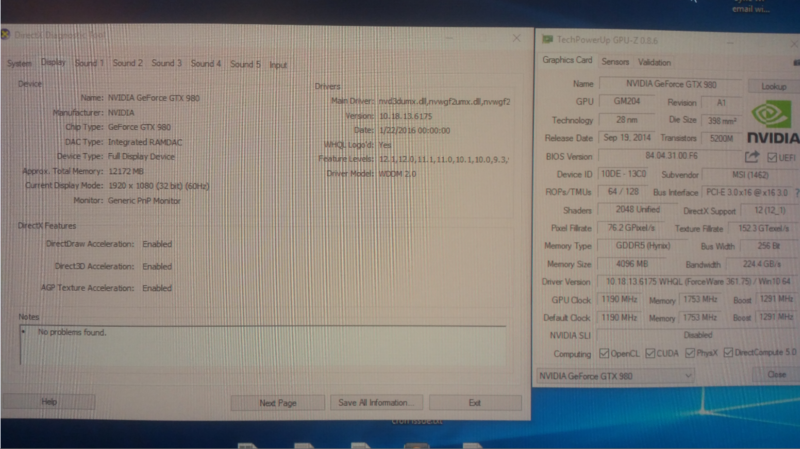The image size is (800, 449).
Task: Click the 398 mm² Die Size value
Action: pos(721,121)
